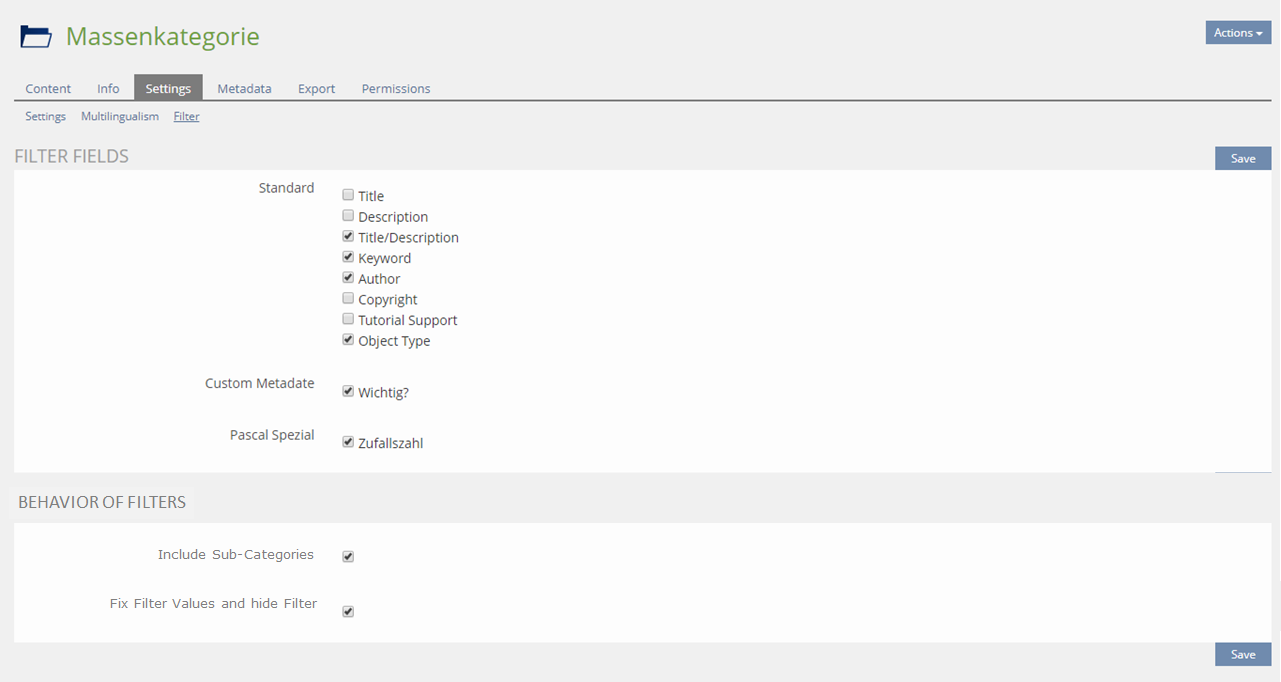Click the top Save button
1281x682 pixels.
(x=1243, y=158)
